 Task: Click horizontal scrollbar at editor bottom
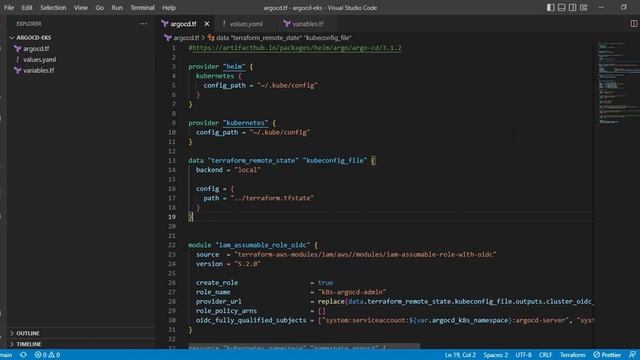(x=304, y=347)
